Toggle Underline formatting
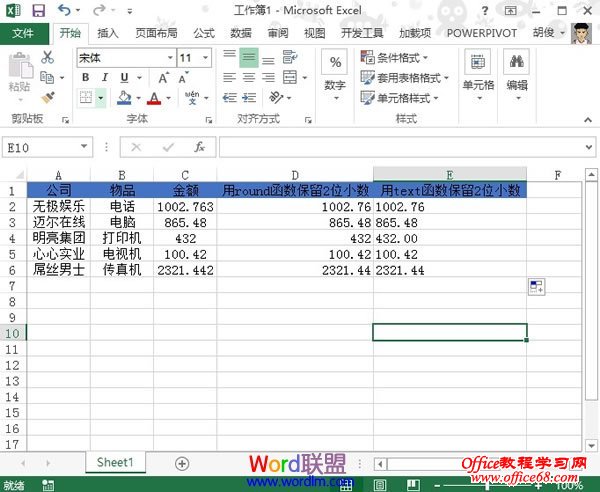 (124, 78)
